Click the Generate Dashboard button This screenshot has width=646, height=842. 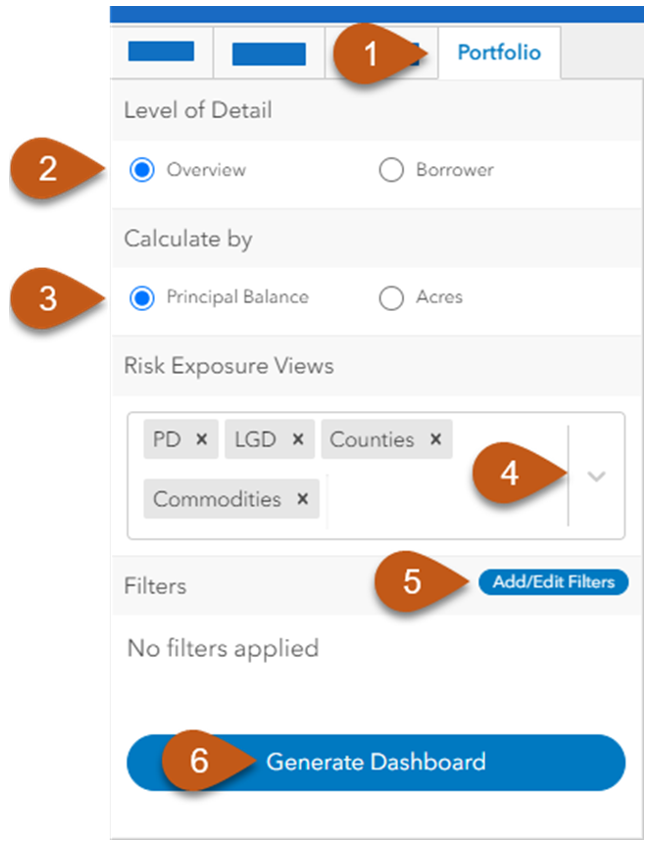coord(375,762)
